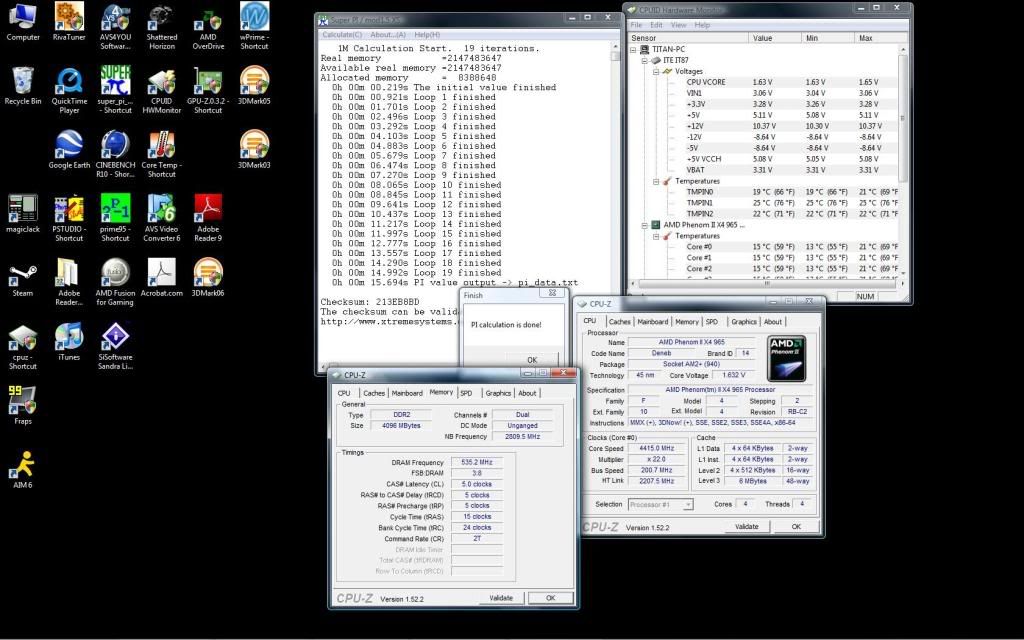This screenshot has height=640, width=1024.
Task: Click the Recycle Bin icon
Action: point(23,86)
